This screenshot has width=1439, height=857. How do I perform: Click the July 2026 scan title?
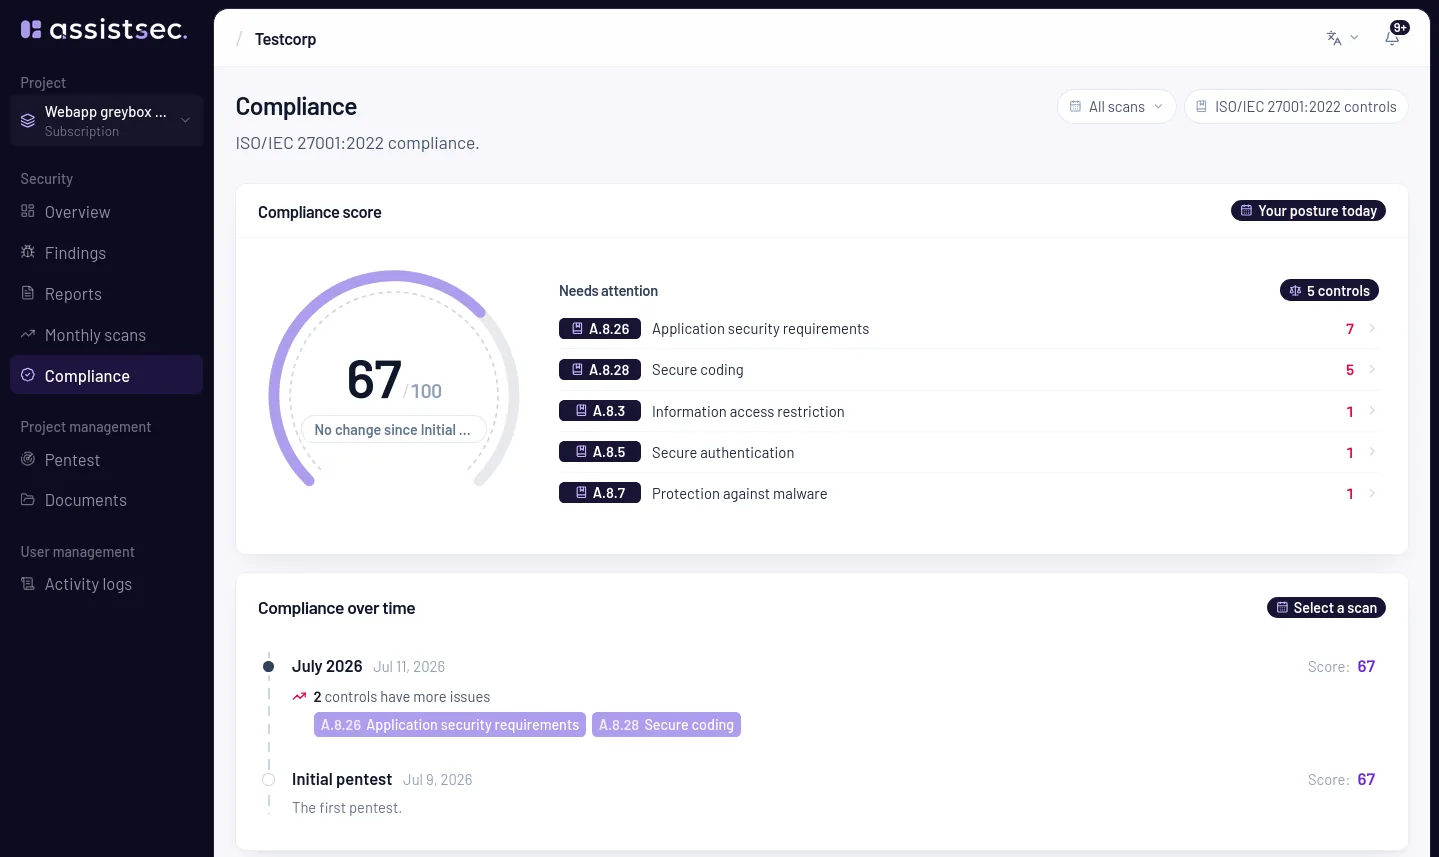pos(327,666)
